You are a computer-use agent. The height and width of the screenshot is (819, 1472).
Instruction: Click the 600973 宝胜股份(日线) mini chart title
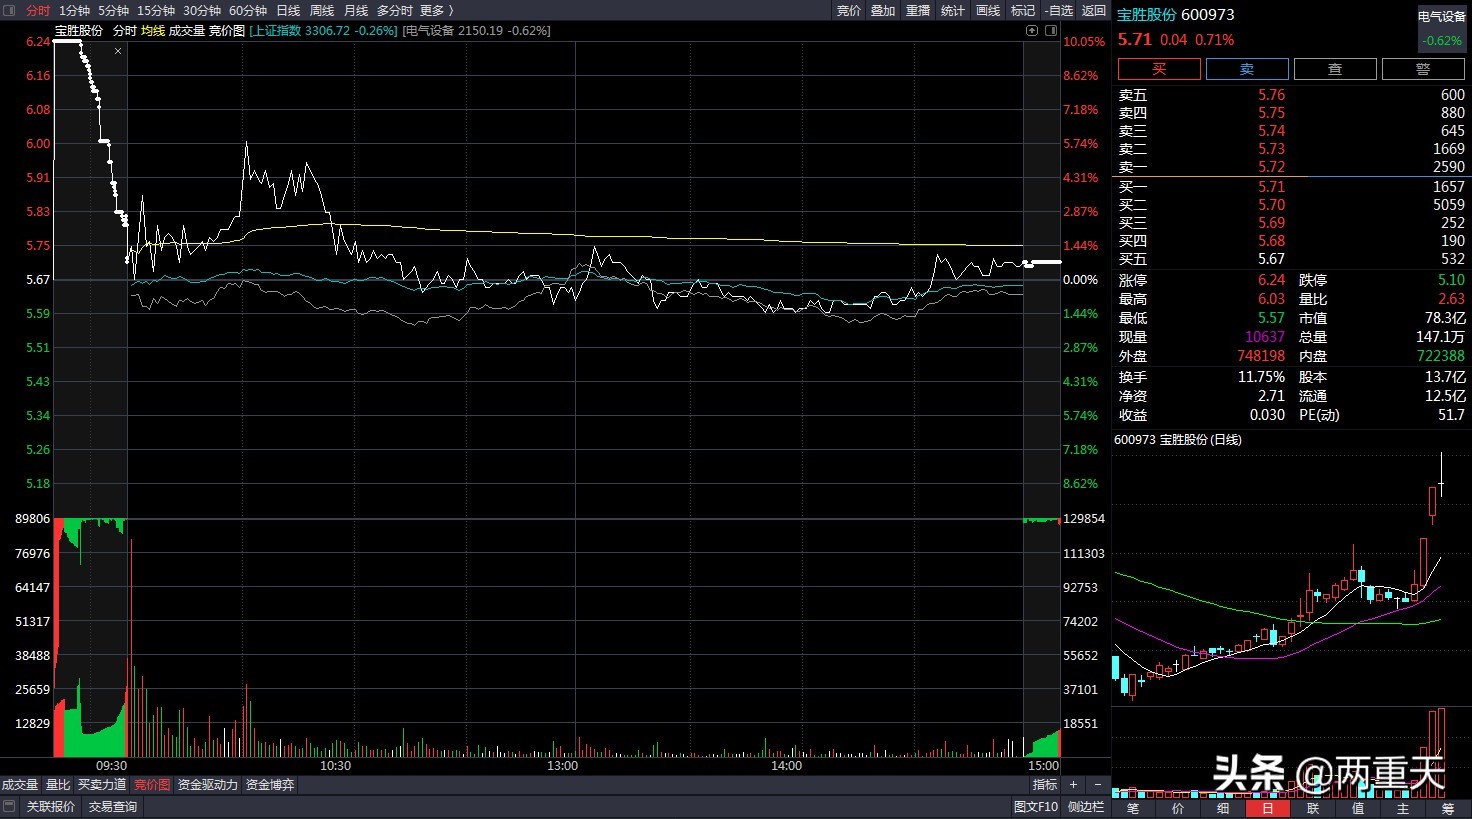coord(1178,440)
